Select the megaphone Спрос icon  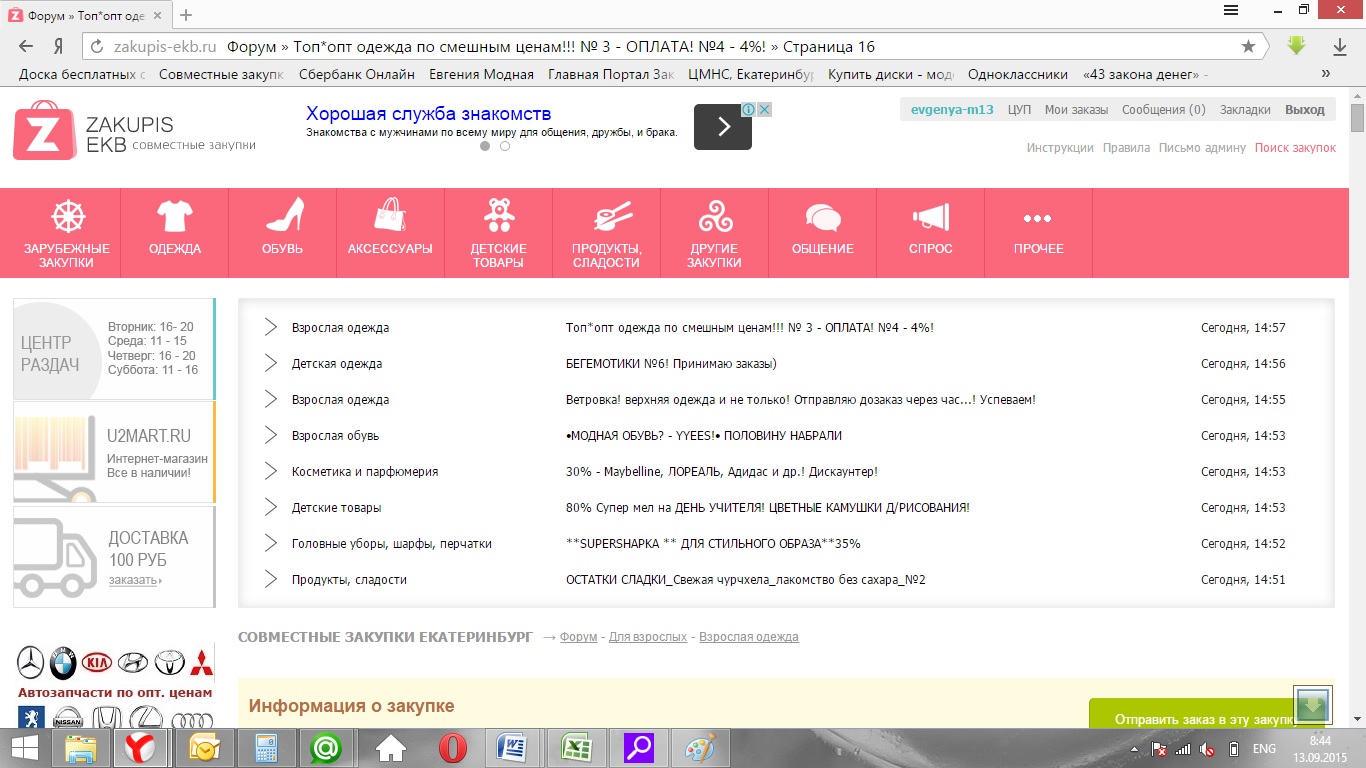click(930, 217)
